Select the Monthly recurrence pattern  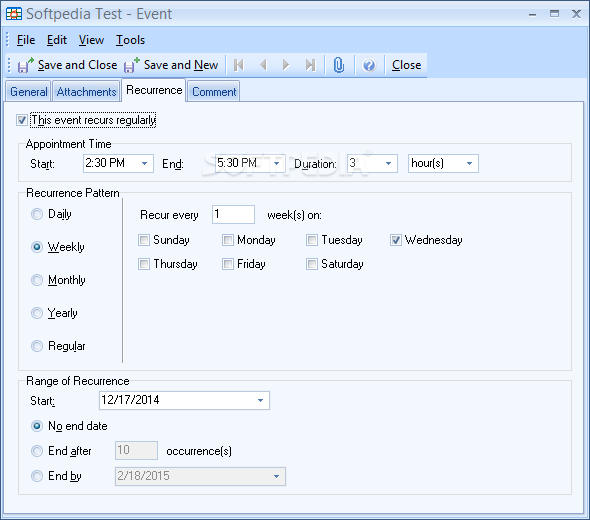click(x=37, y=280)
